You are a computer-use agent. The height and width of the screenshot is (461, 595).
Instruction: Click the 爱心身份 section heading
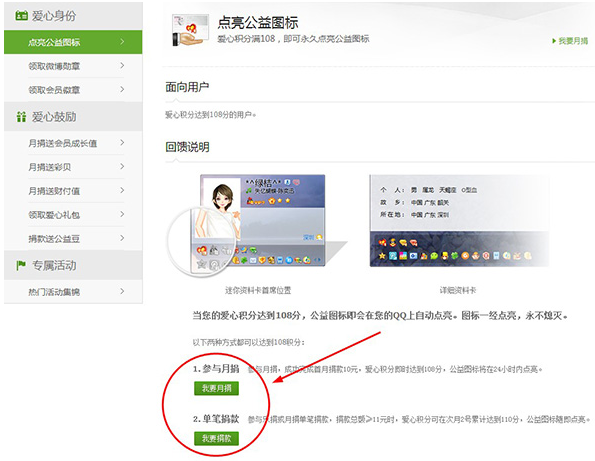(x=54, y=16)
